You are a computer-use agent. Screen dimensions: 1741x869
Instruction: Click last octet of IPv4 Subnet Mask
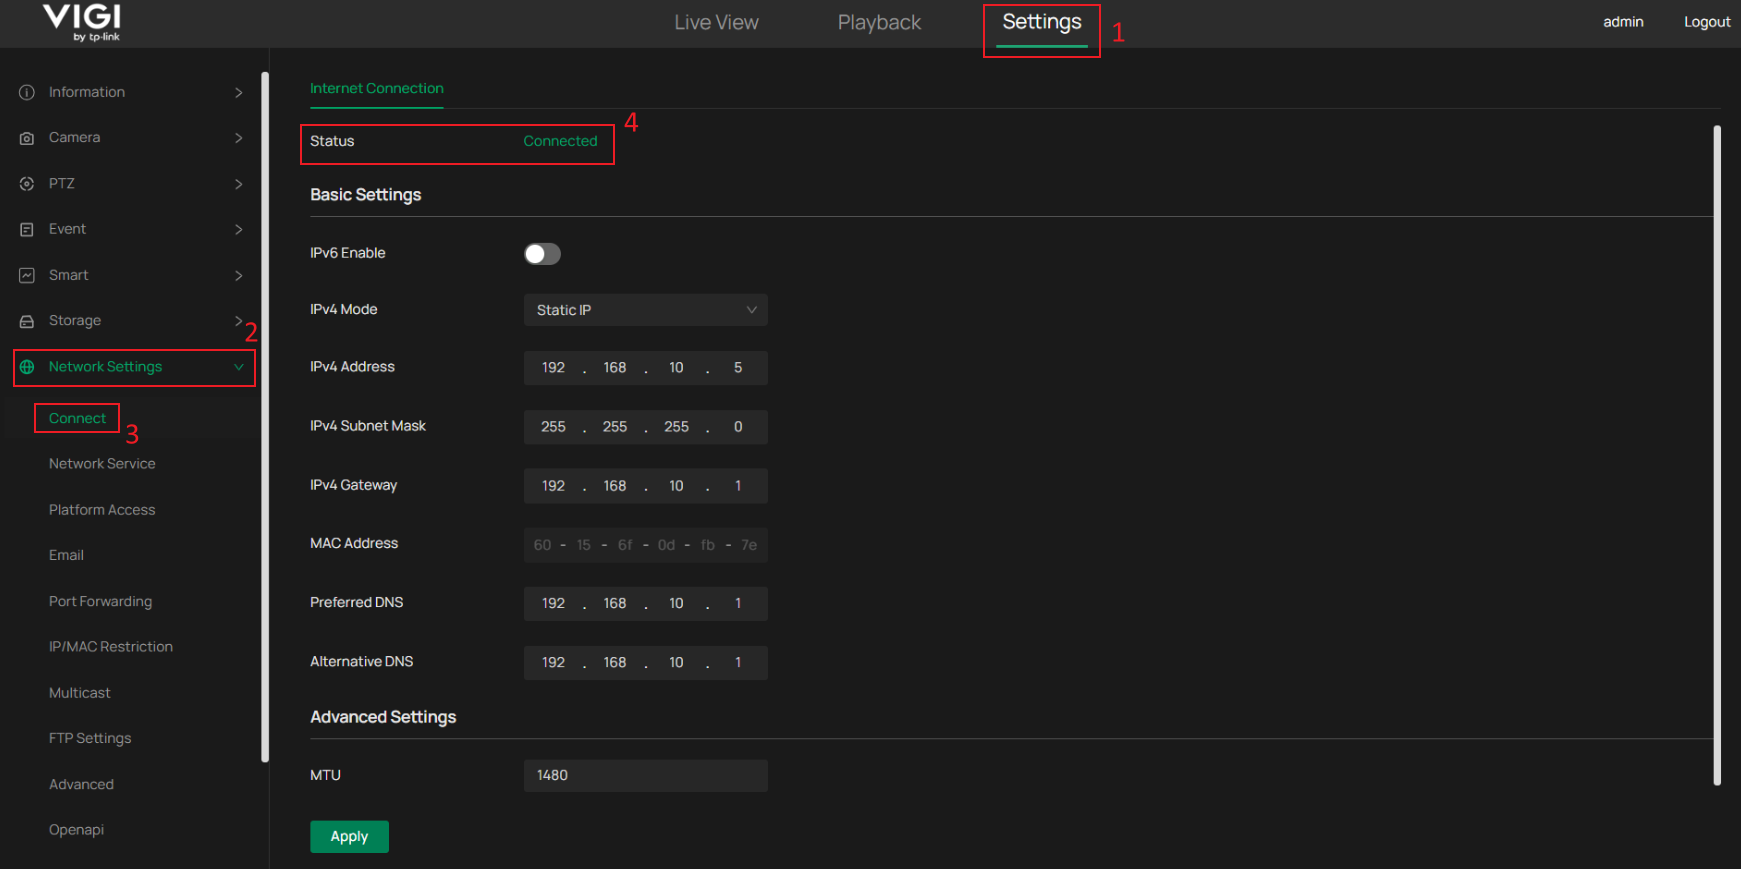pos(738,427)
